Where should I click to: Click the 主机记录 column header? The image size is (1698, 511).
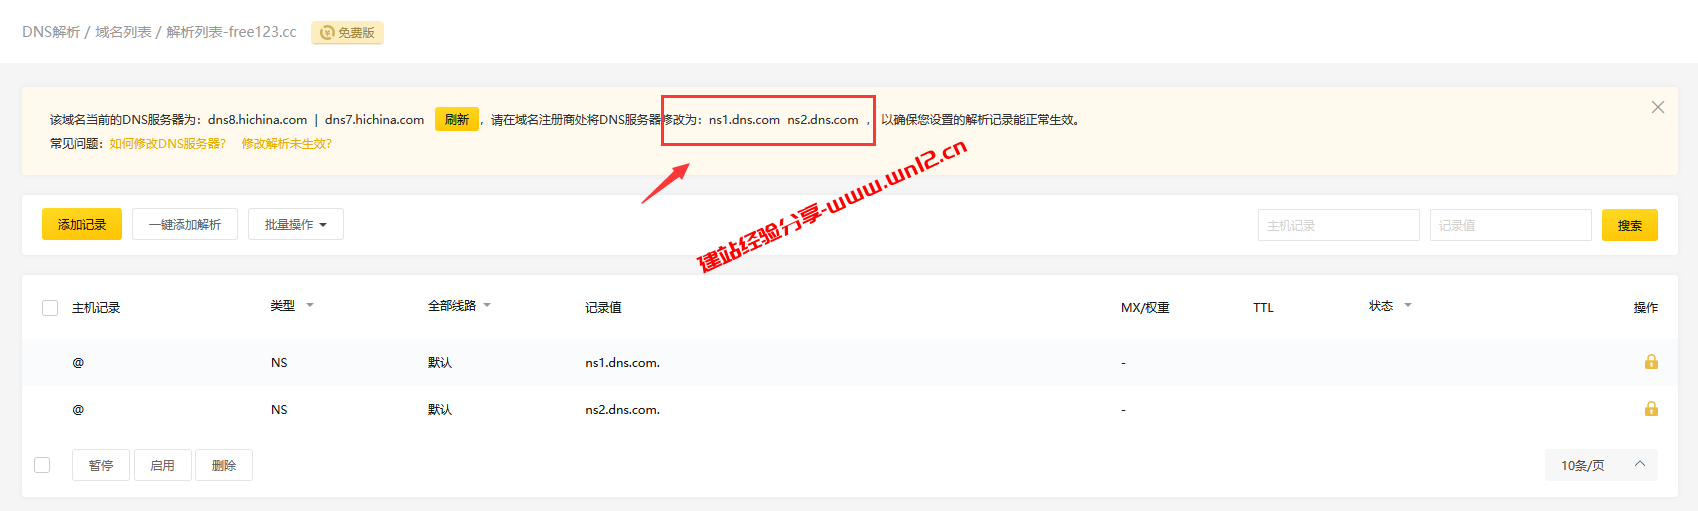(x=96, y=308)
